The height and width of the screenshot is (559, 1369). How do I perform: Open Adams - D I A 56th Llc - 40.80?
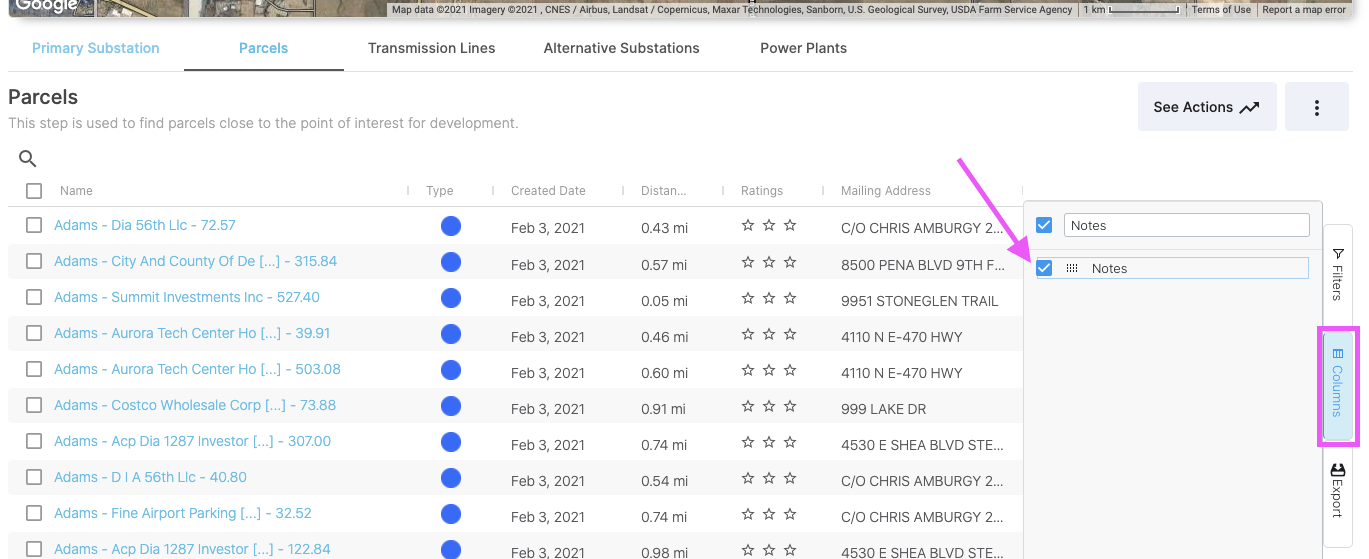click(x=150, y=477)
